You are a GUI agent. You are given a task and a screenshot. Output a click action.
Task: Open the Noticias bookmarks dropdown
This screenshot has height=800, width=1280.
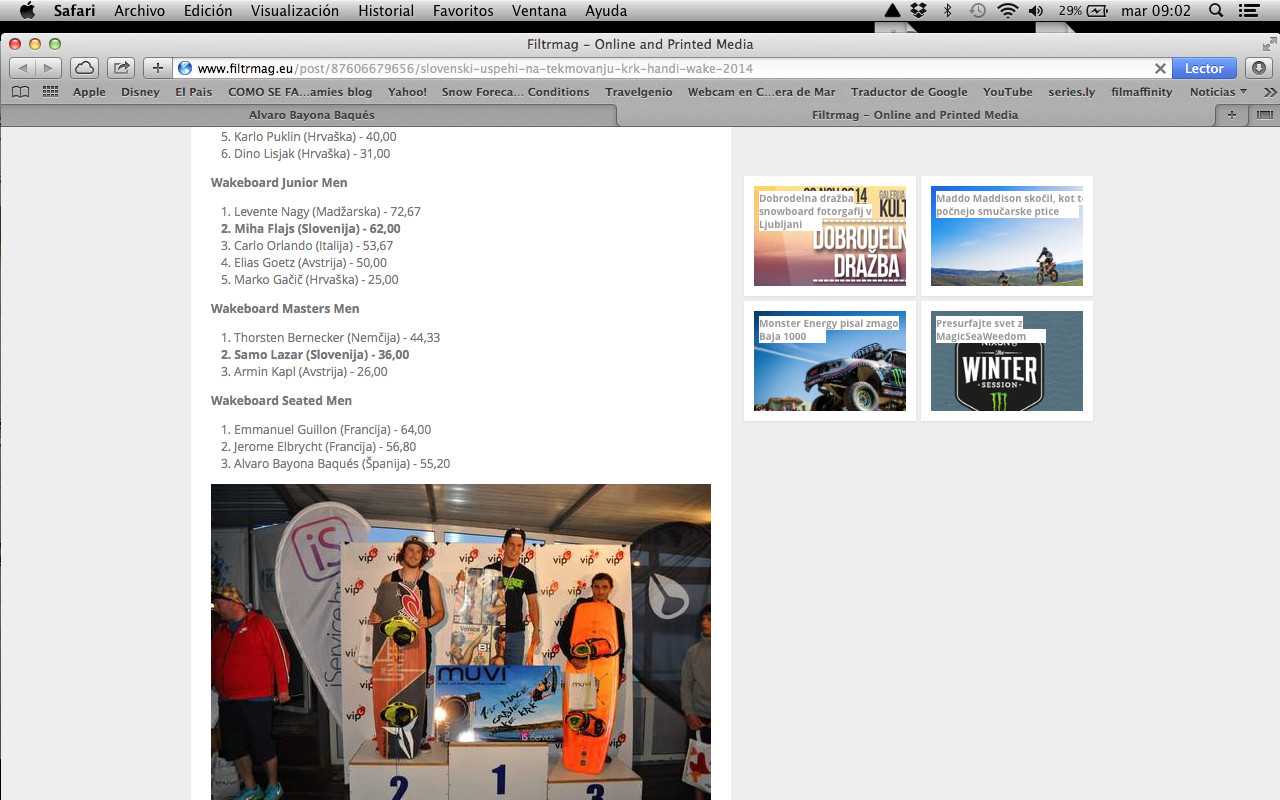pos(1218,91)
